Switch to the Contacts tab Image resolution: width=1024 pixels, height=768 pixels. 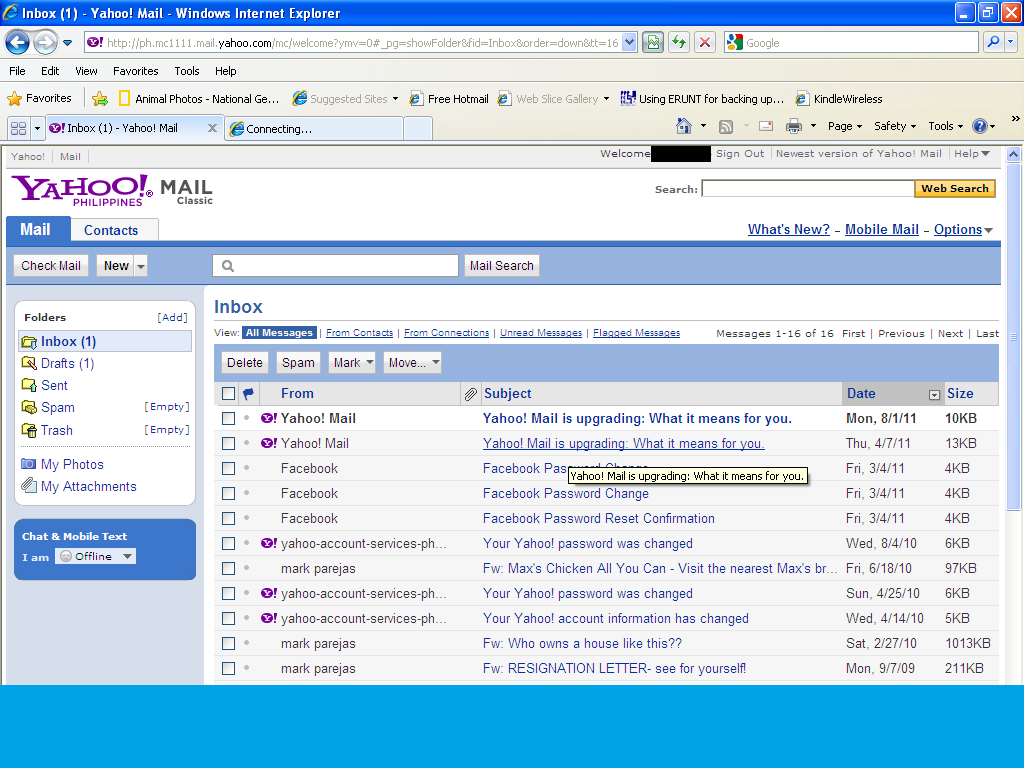click(x=111, y=230)
